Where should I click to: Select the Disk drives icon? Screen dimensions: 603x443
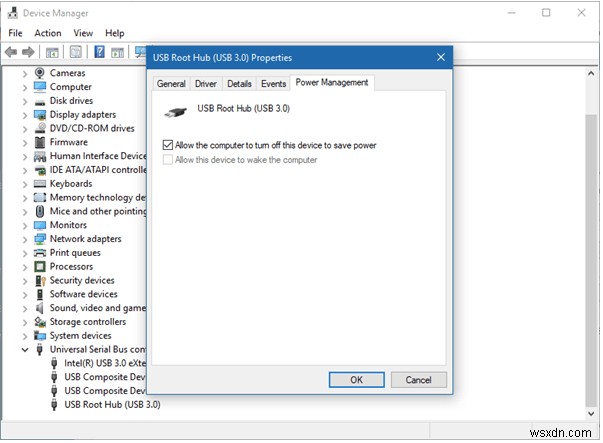[40, 102]
